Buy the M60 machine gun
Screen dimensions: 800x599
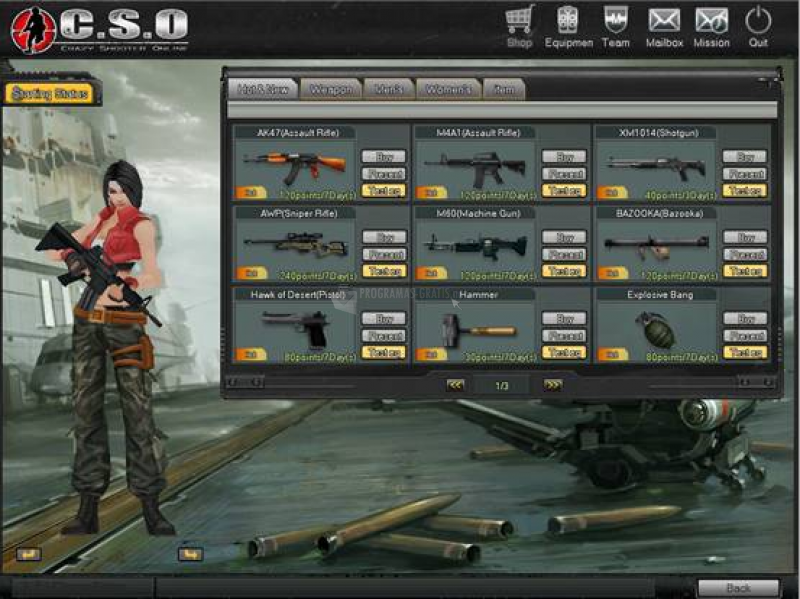coord(564,237)
